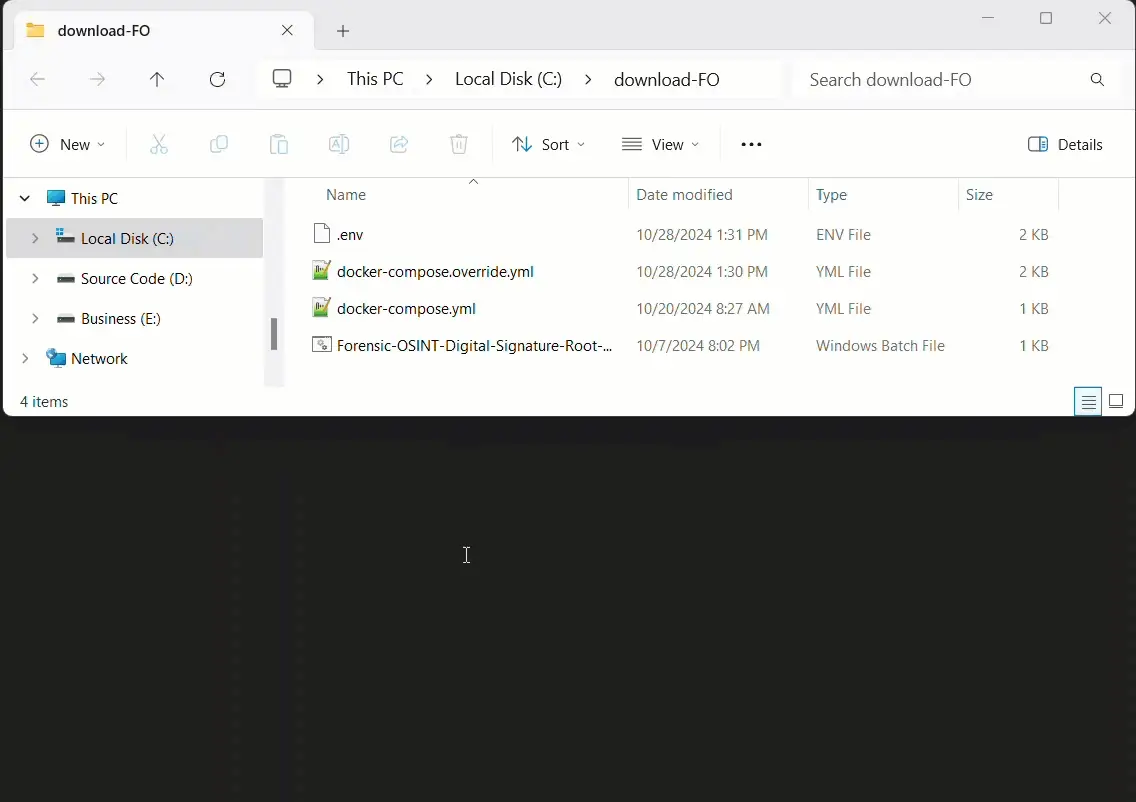Switch to details list view icon
The height and width of the screenshot is (802, 1136).
(1088, 401)
